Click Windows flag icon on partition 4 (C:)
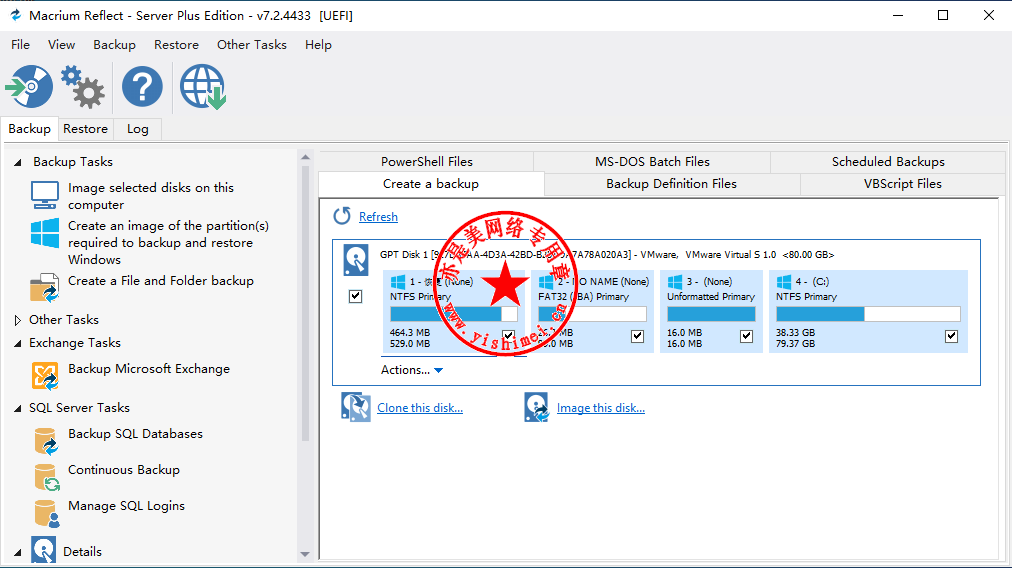The height and width of the screenshot is (568, 1012). 784,281
